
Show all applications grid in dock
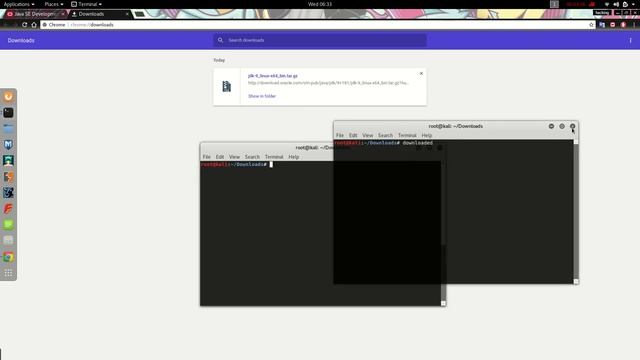pyautogui.click(x=8, y=273)
